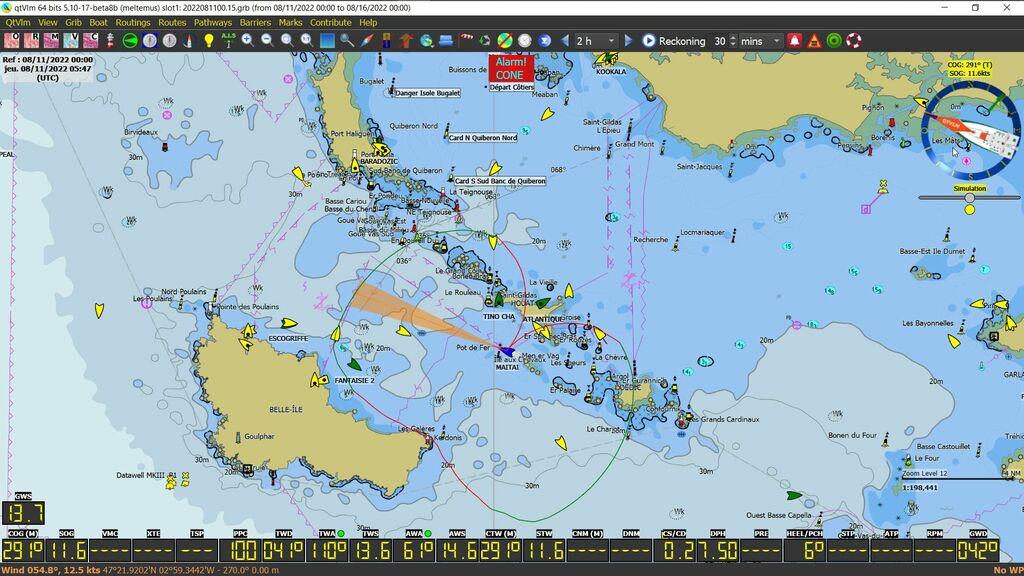Image resolution: width=1024 pixels, height=576 pixels.
Task: Adjust the Simulation slider
Action: 969,197
